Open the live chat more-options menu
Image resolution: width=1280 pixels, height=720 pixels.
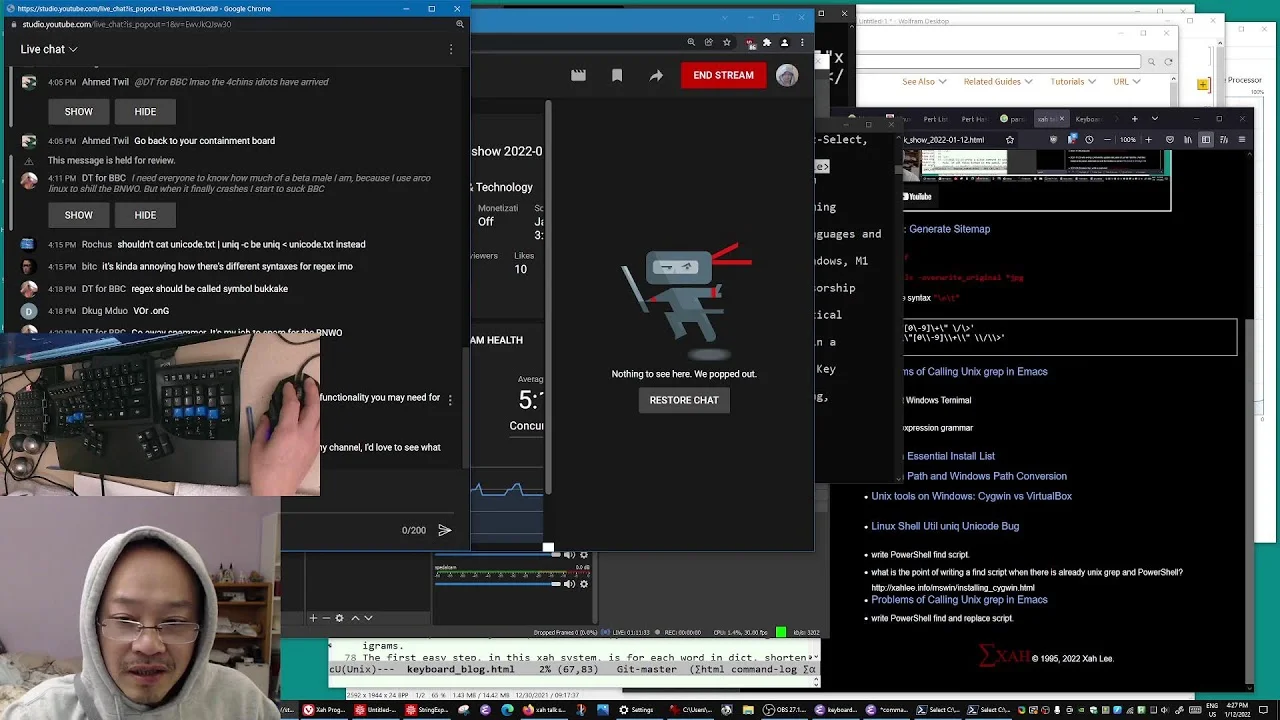(x=451, y=49)
